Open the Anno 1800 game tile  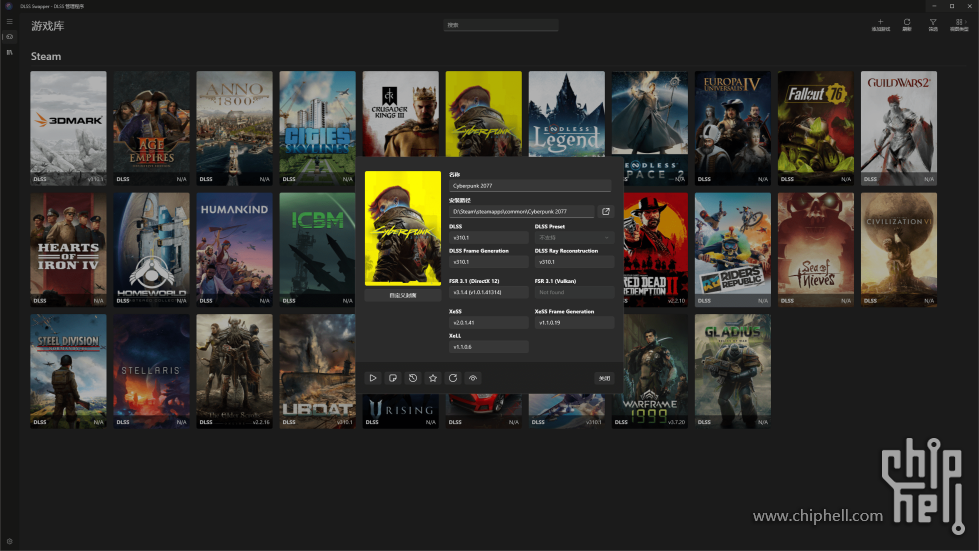pos(234,128)
